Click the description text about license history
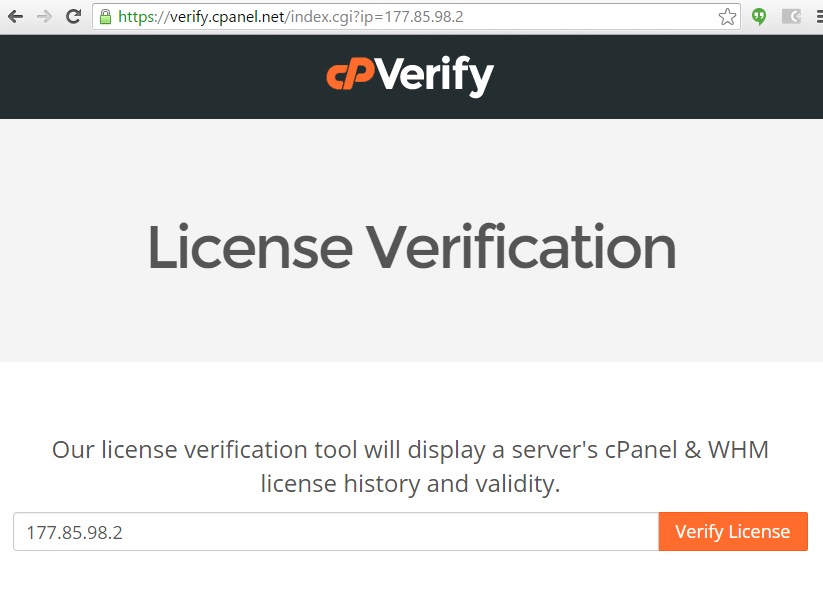Screen dimensions: 823x609 [410, 467]
